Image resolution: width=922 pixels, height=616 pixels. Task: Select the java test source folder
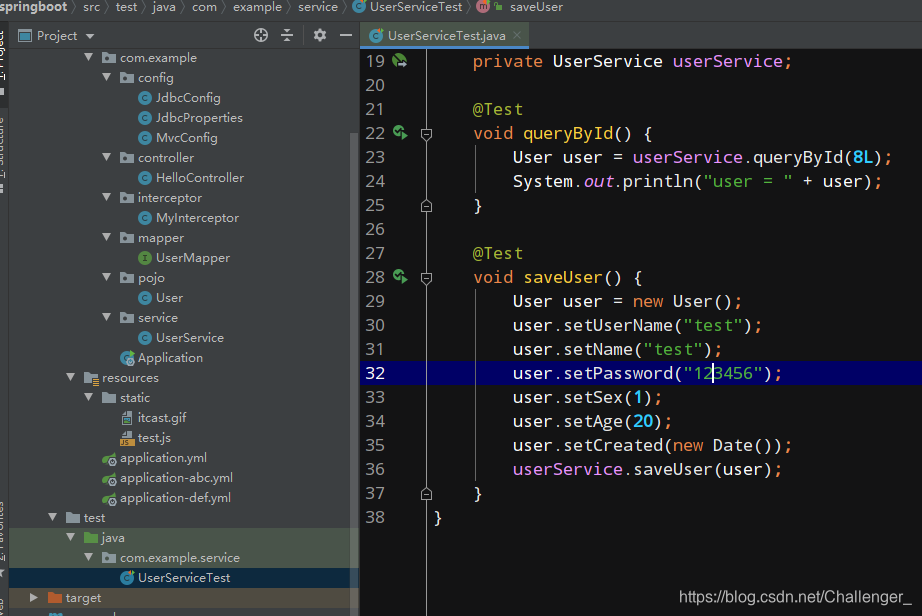pos(104,537)
